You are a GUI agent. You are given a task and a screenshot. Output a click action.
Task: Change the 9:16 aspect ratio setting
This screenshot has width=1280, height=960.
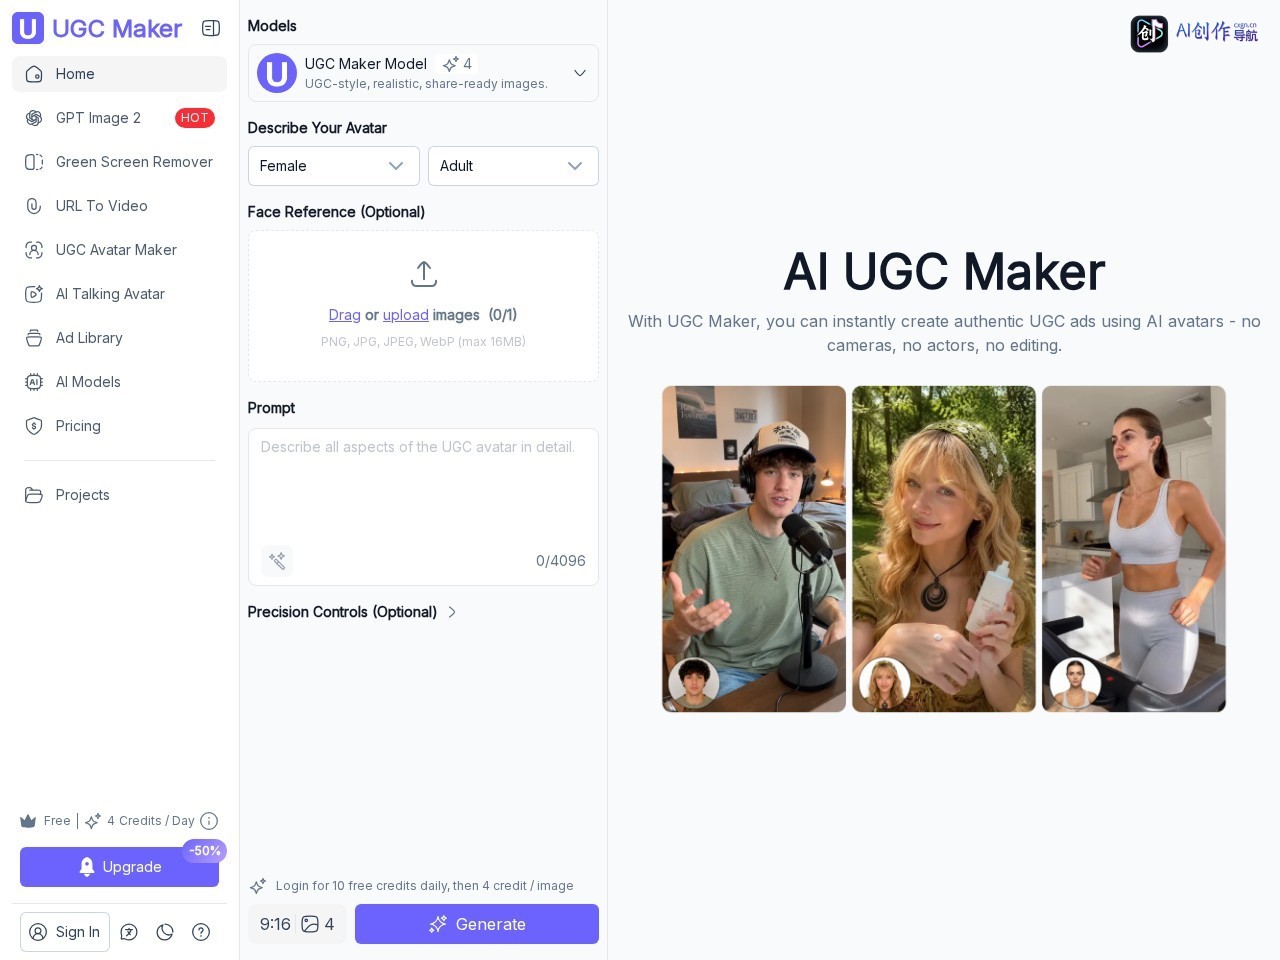point(275,924)
